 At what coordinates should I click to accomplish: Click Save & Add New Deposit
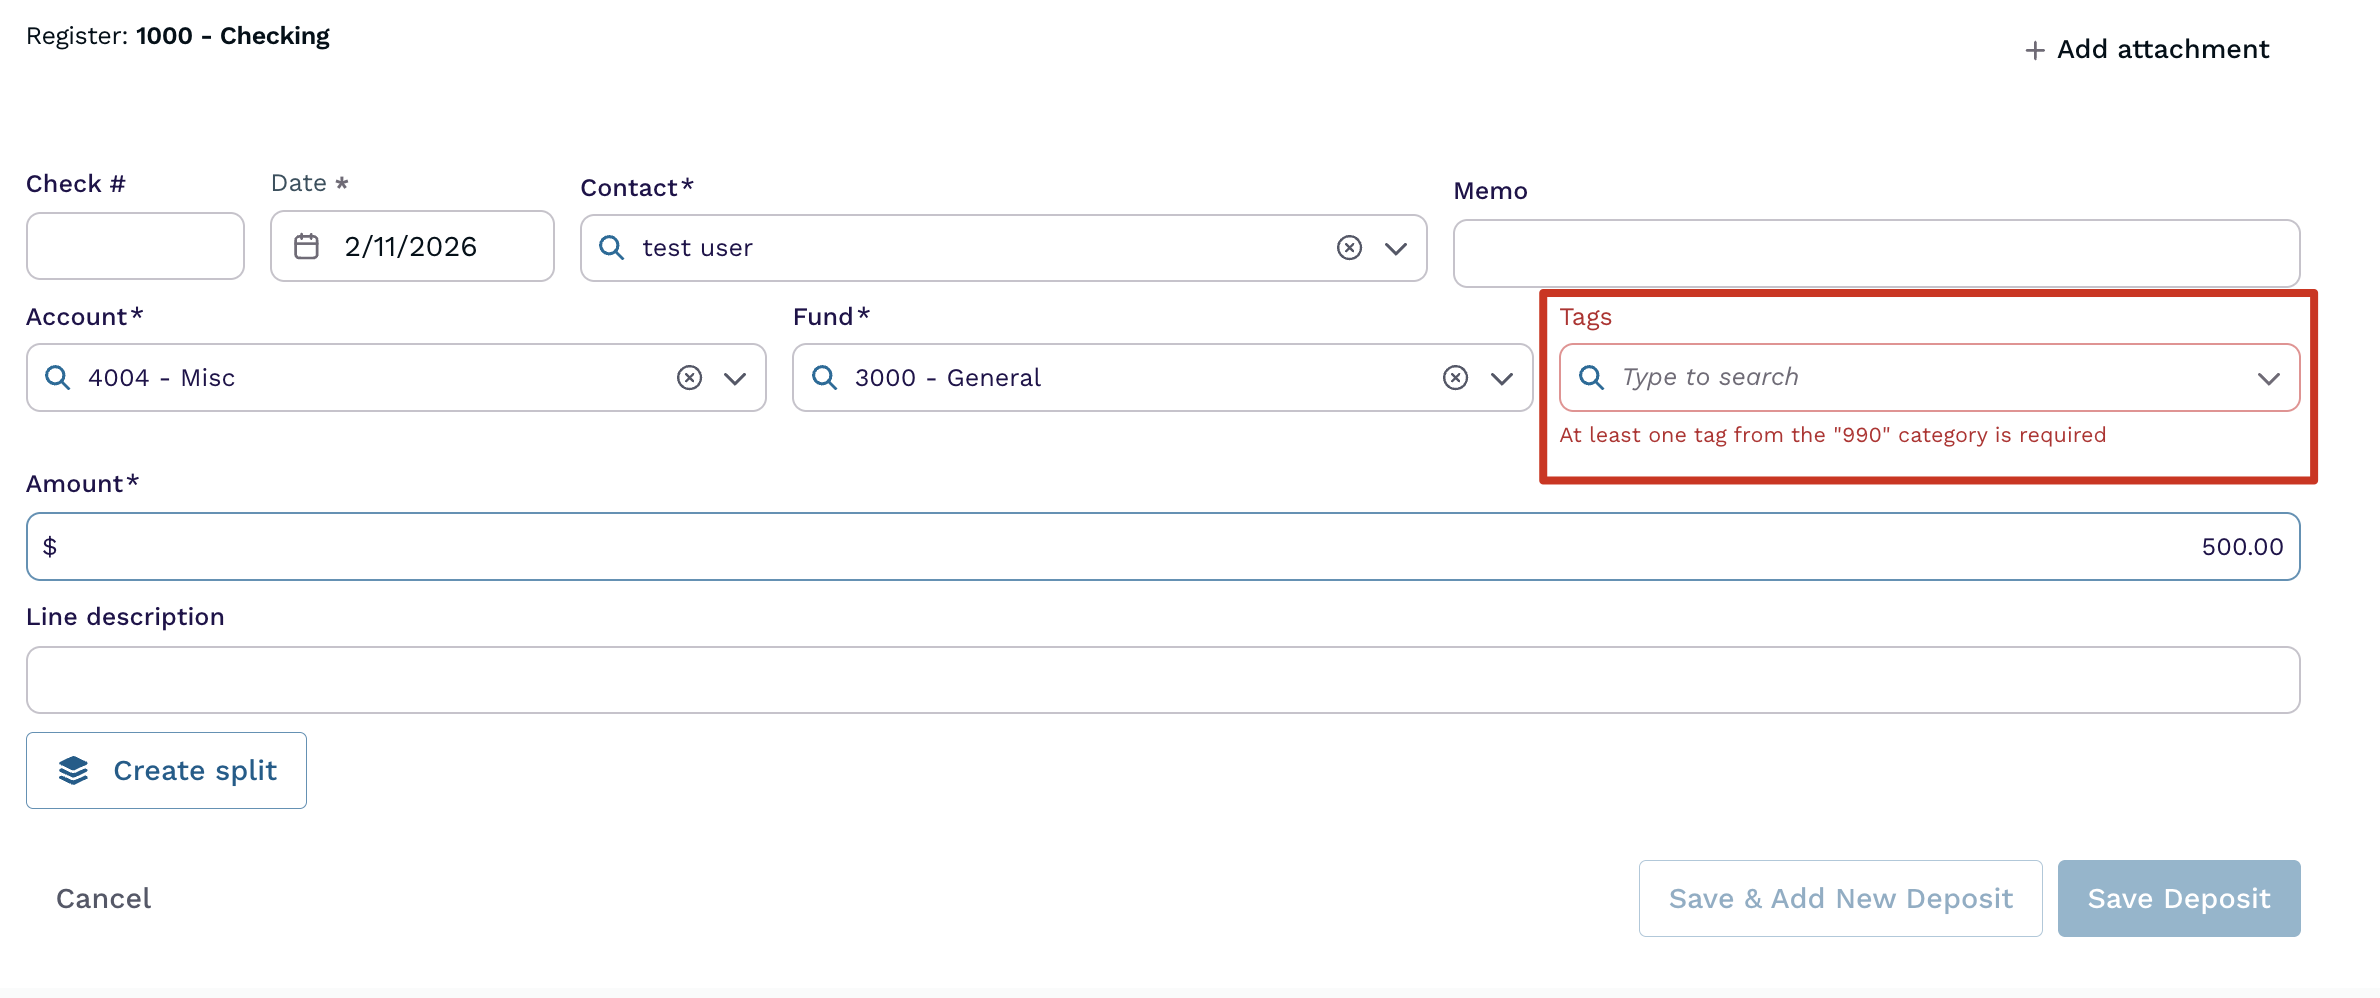[x=1840, y=898]
